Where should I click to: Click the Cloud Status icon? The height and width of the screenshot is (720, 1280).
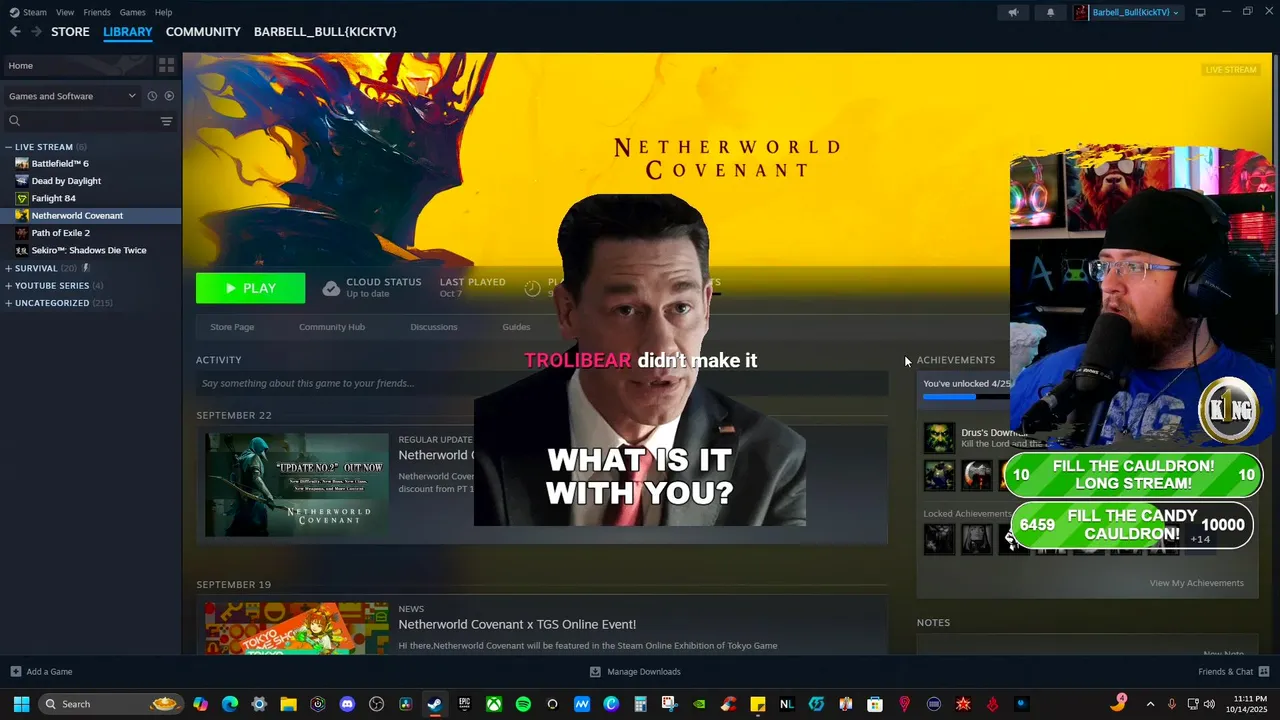click(x=331, y=288)
